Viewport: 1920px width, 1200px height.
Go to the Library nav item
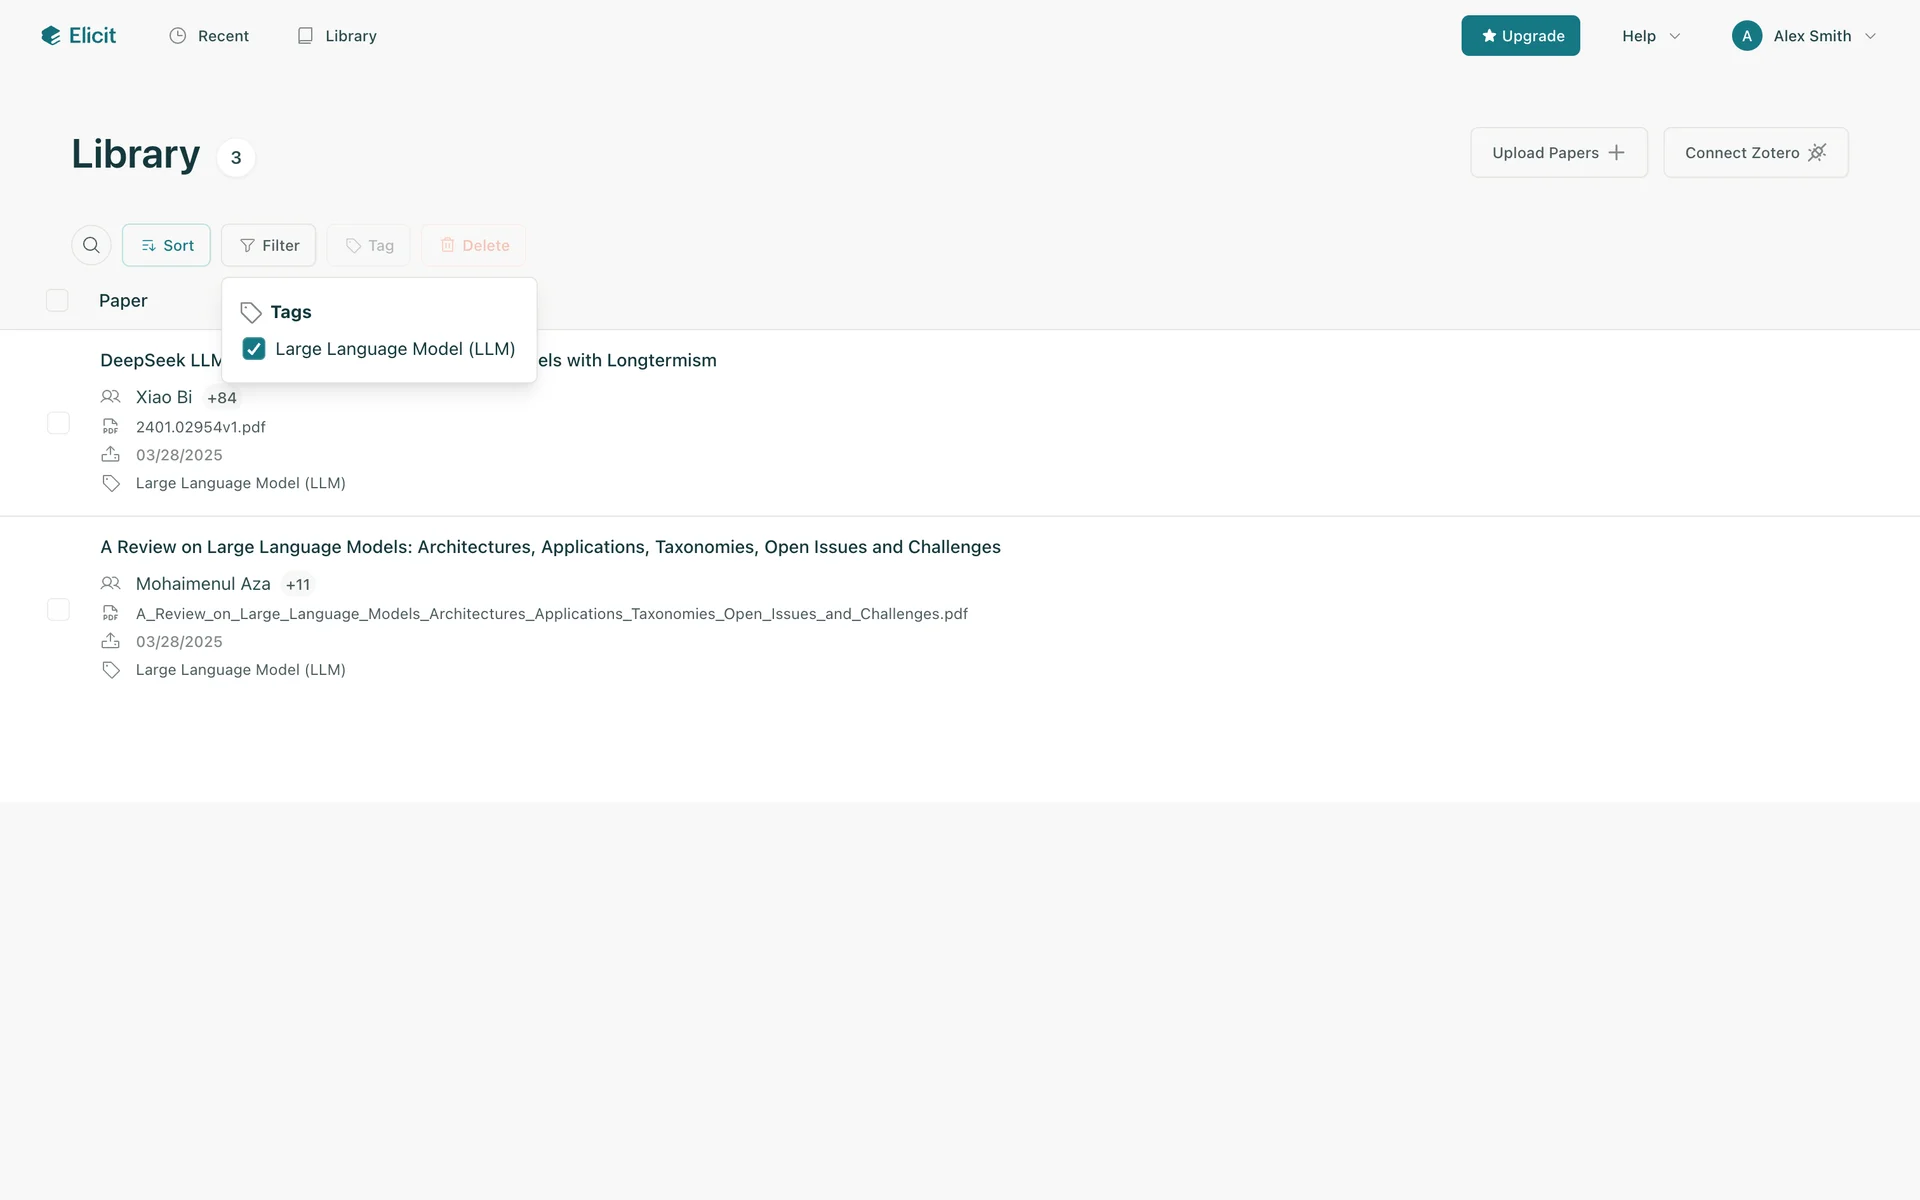click(x=337, y=36)
